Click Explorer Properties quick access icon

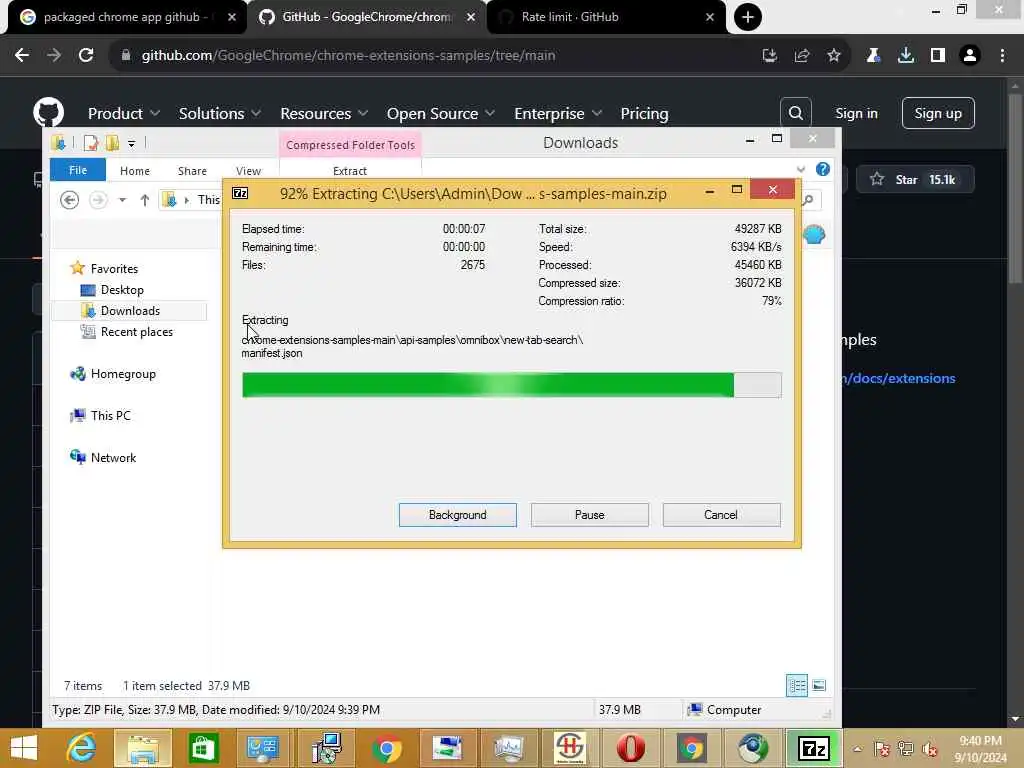coord(91,142)
